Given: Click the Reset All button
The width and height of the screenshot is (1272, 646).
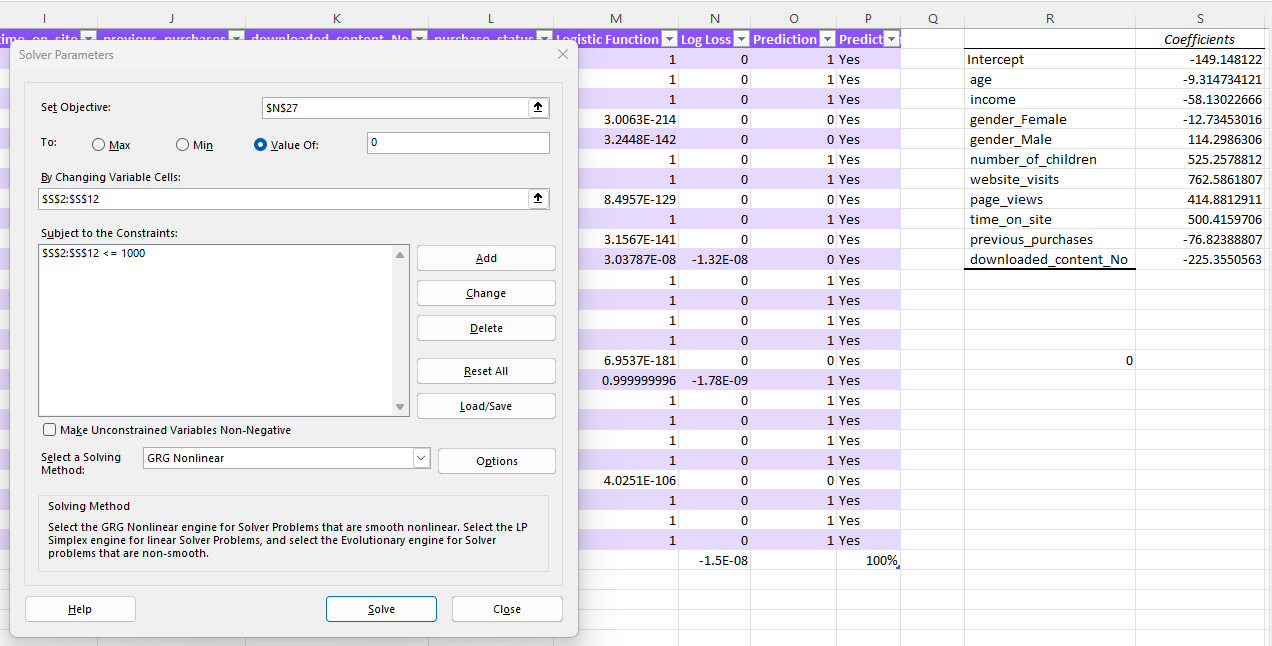Looking at the screenshot, I should coord(486,371).
